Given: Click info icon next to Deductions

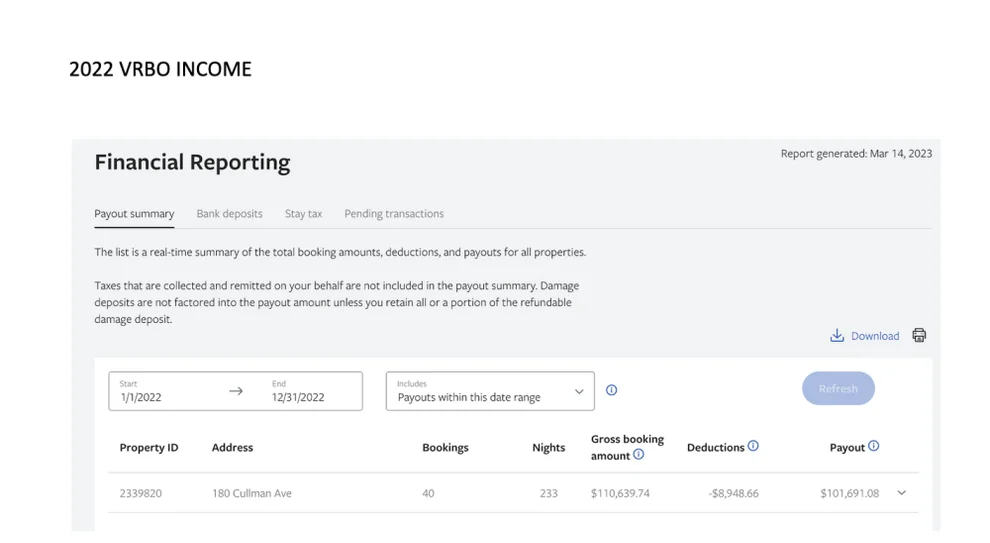Looking at the screenshot, I should [753, 446].
